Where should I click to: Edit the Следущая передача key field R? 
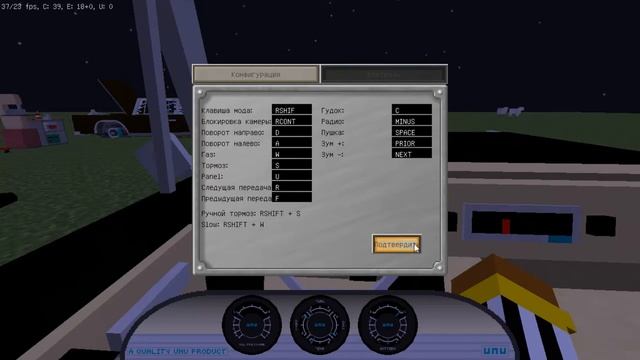pos(292,187)
